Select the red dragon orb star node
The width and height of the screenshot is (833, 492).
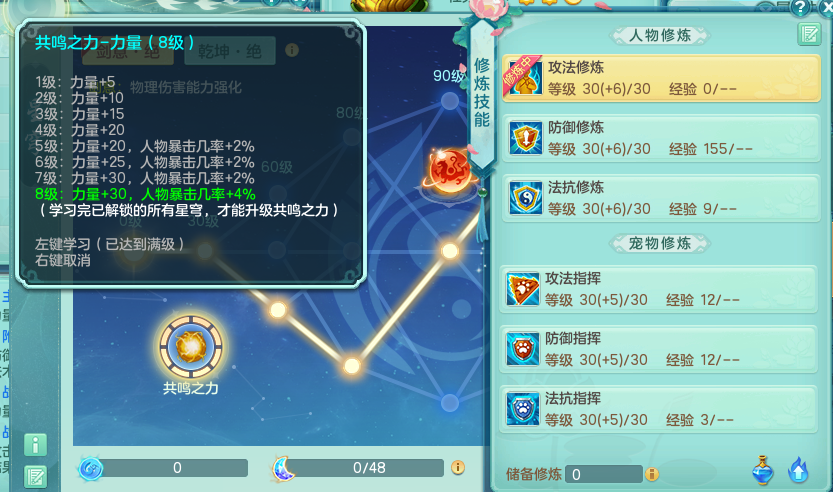tap(449, 171)
